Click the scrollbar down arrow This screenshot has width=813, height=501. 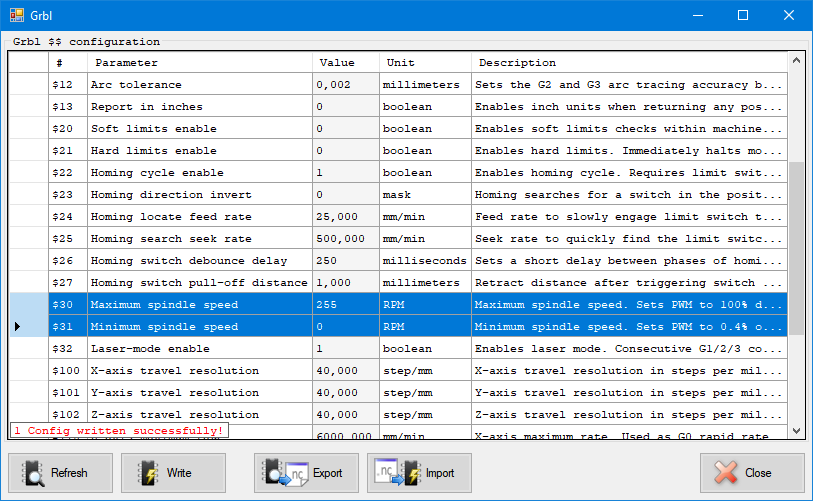coord(796,430)
